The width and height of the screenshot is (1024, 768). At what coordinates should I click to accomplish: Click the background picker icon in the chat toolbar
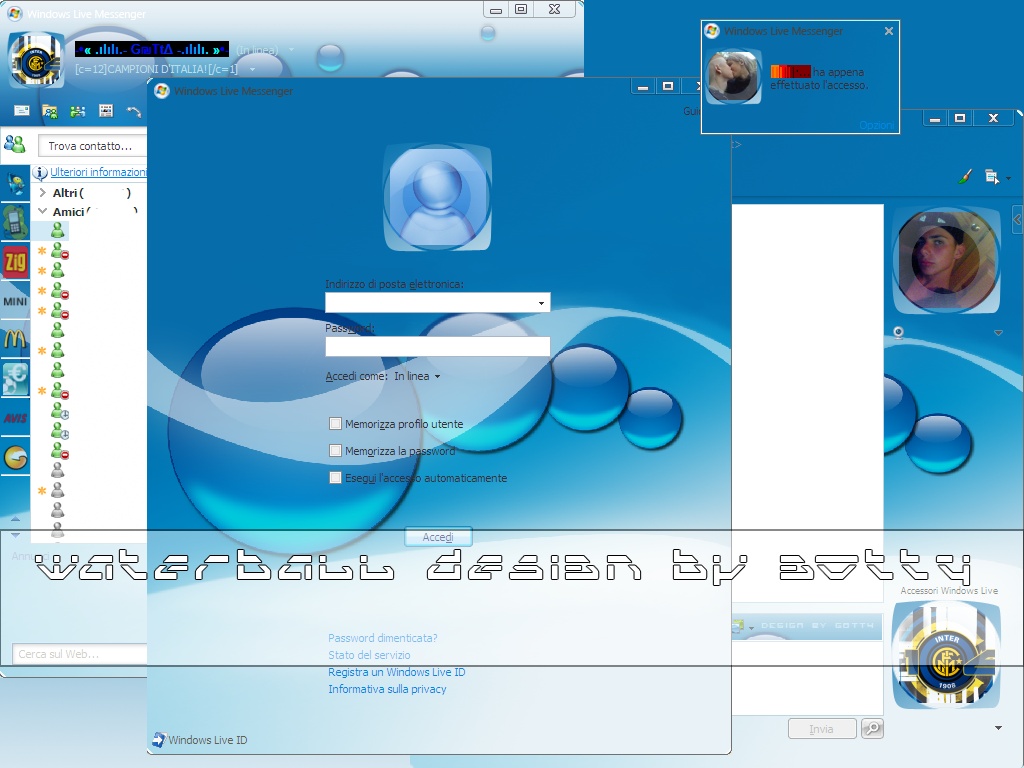tap(738, 626)
